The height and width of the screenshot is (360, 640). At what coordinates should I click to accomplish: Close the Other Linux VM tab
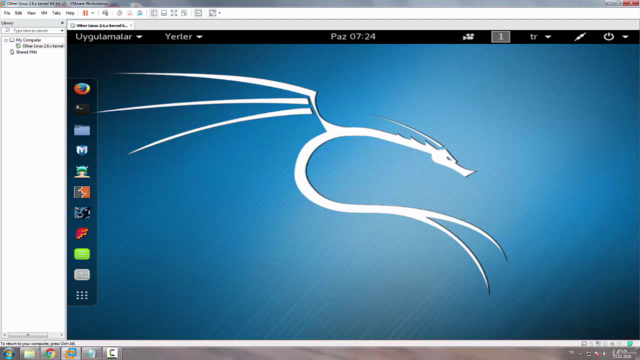[x=131, y=25]
